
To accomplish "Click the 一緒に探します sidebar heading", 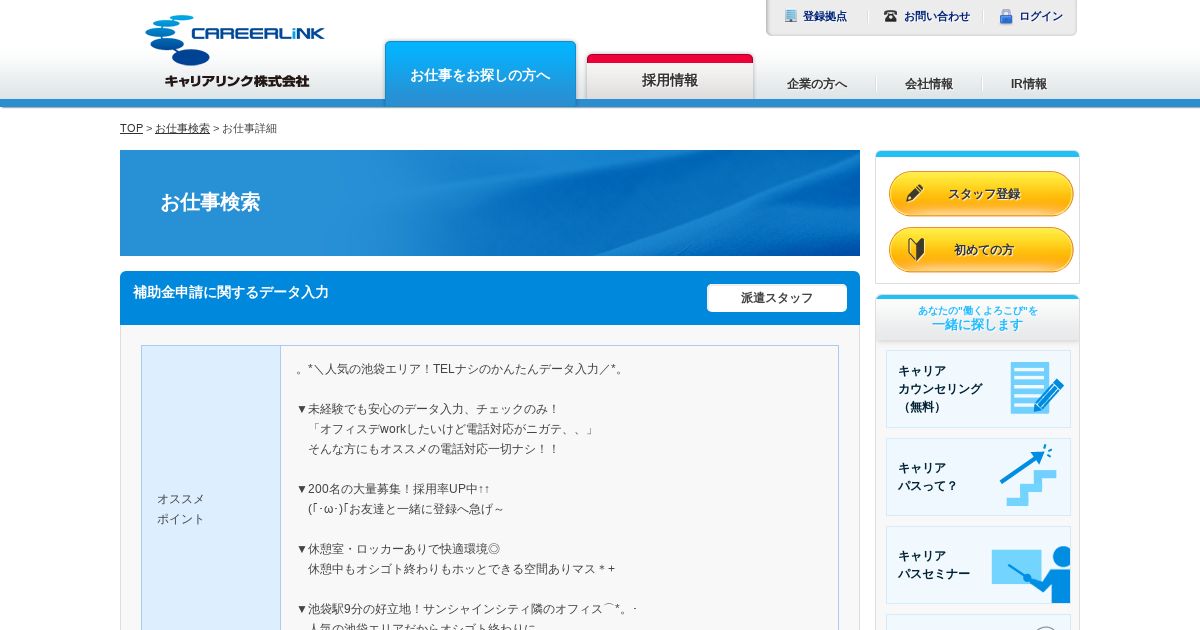I will pyautogui.click(x=978, y=324).
